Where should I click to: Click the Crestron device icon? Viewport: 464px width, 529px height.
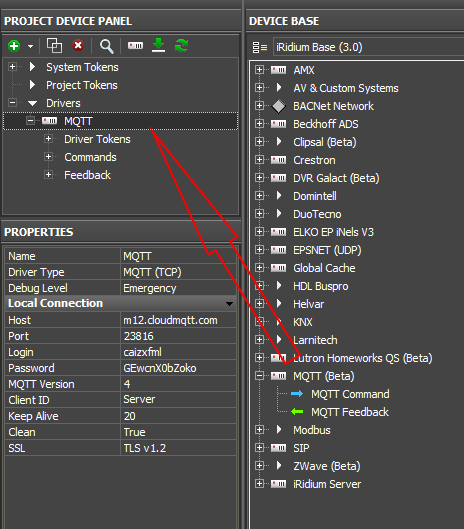[x=278, y=160]
